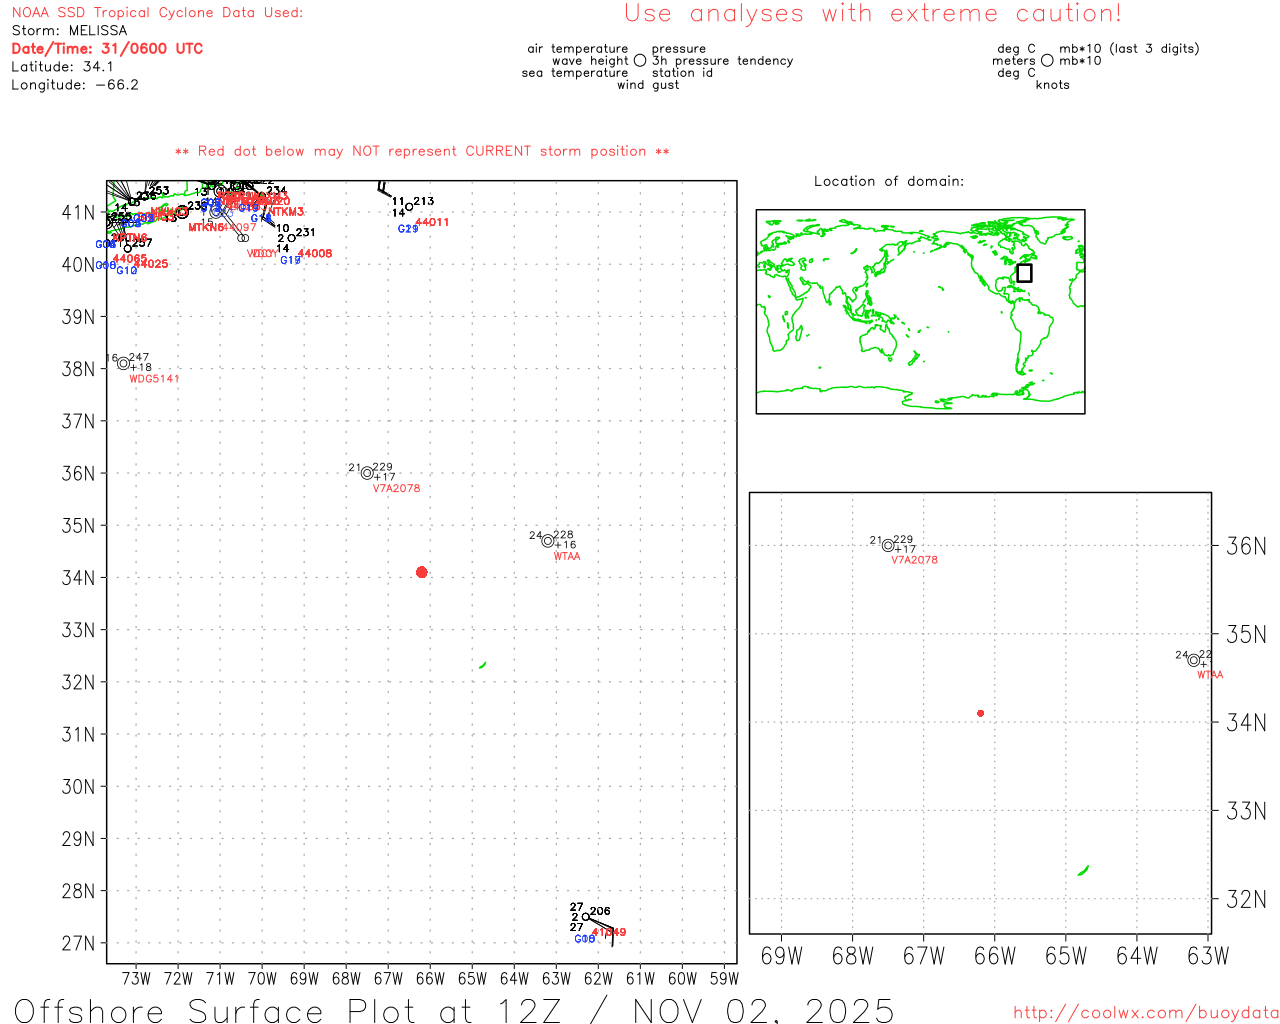Click '3h pressure tendency' legend label
The image size is (1280, 1024).
click(722, 61)
